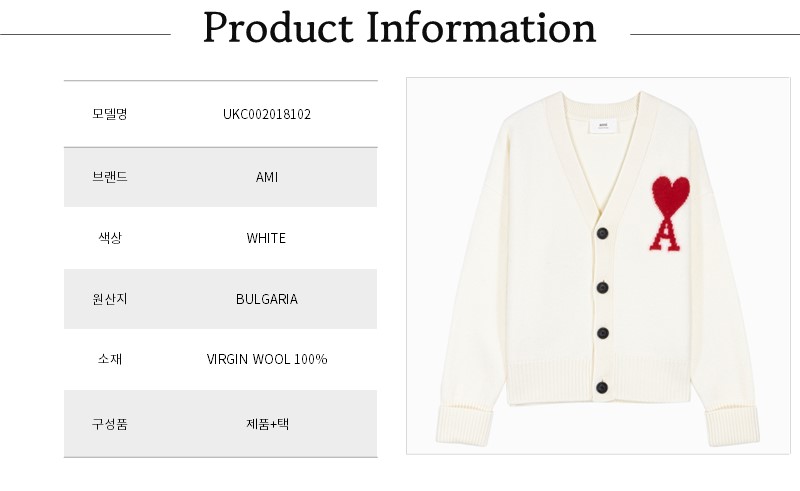Click the top black button on the cardigan
This screenshot has width=800, height=491.
tap(602, 234)
